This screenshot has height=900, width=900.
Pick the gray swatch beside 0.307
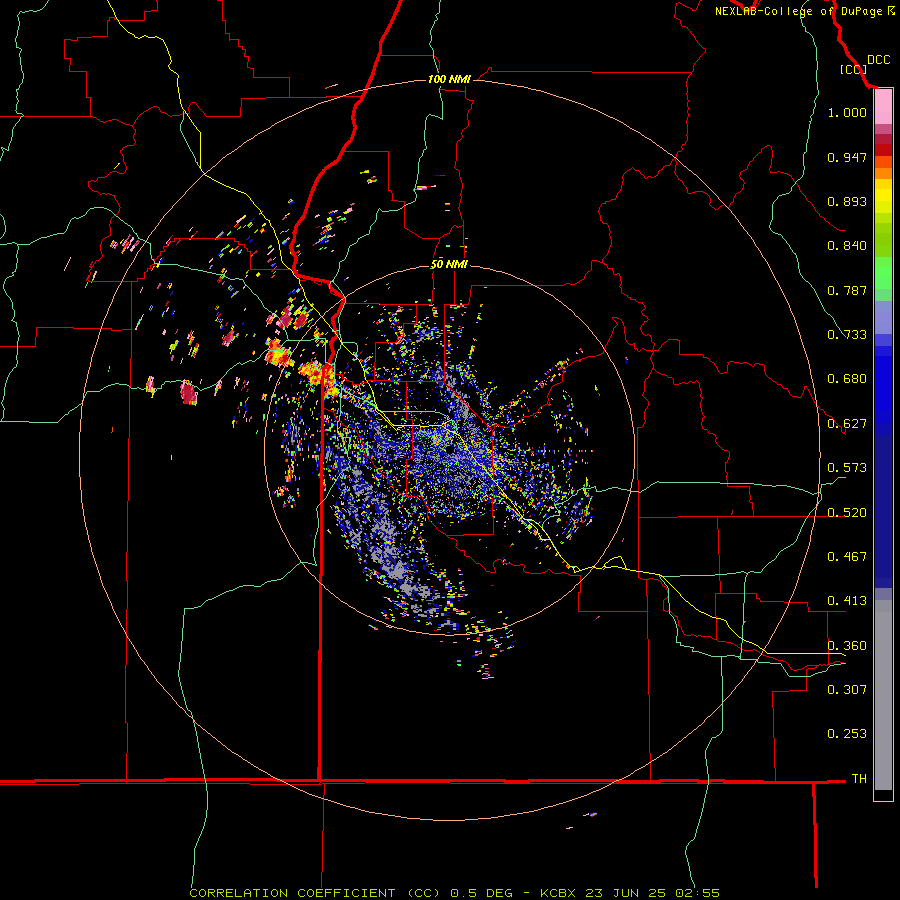click(x=883, y=695)
